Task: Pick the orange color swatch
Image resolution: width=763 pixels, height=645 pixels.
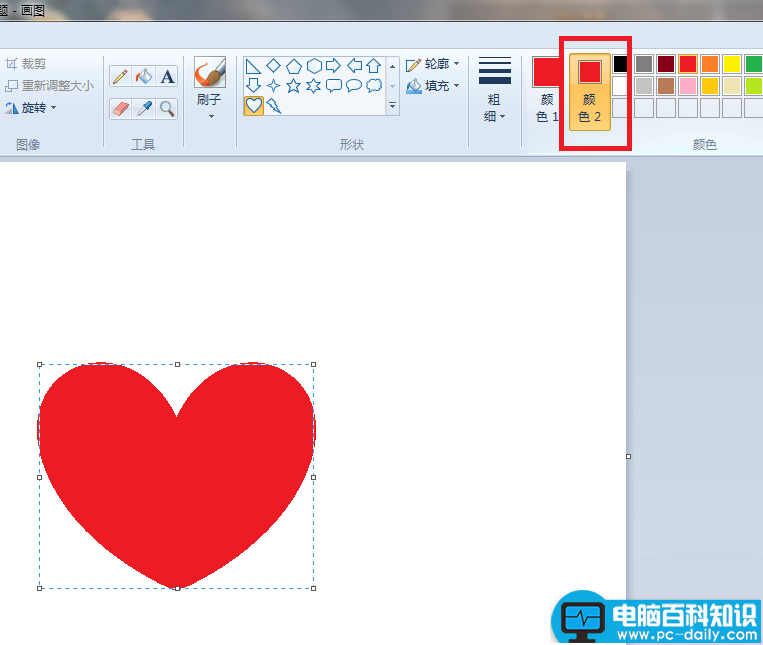Action: pos(709,64)
